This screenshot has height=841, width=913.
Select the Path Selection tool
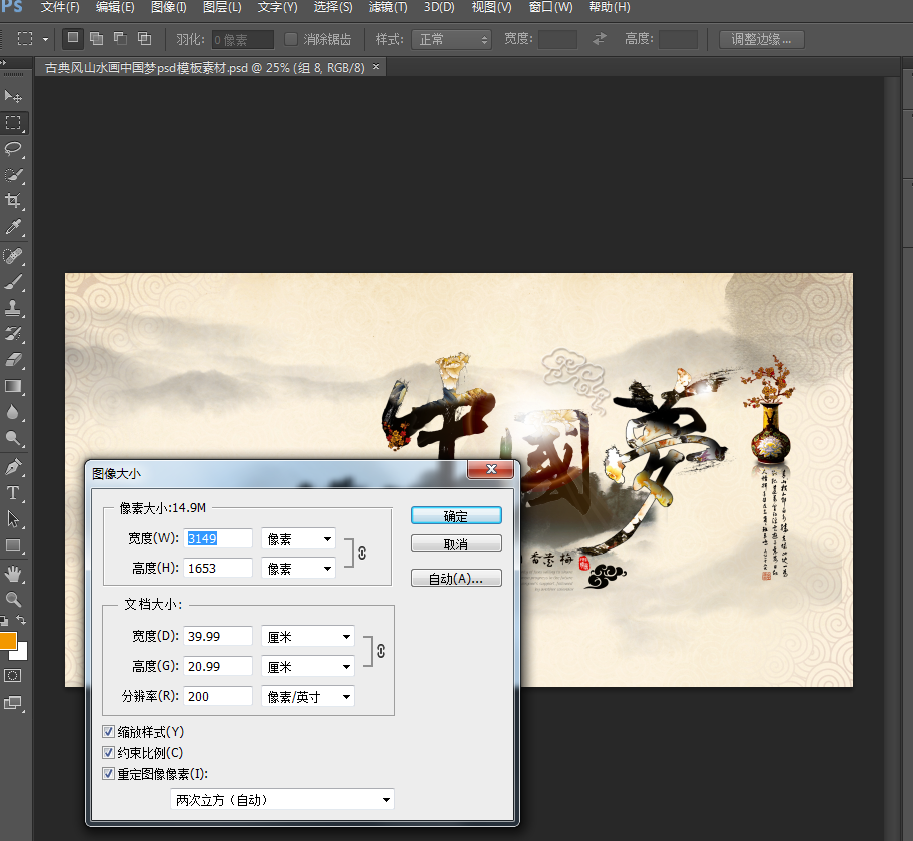point(13,519)
